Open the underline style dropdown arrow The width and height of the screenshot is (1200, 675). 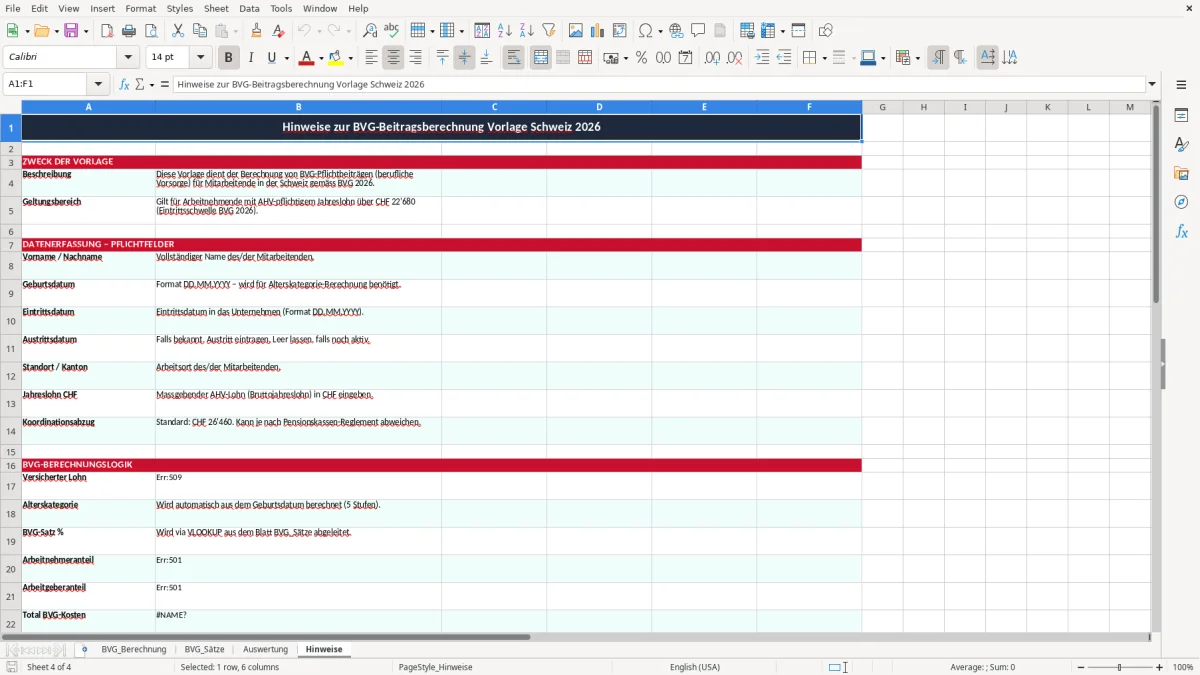click(x=286, y=58)
